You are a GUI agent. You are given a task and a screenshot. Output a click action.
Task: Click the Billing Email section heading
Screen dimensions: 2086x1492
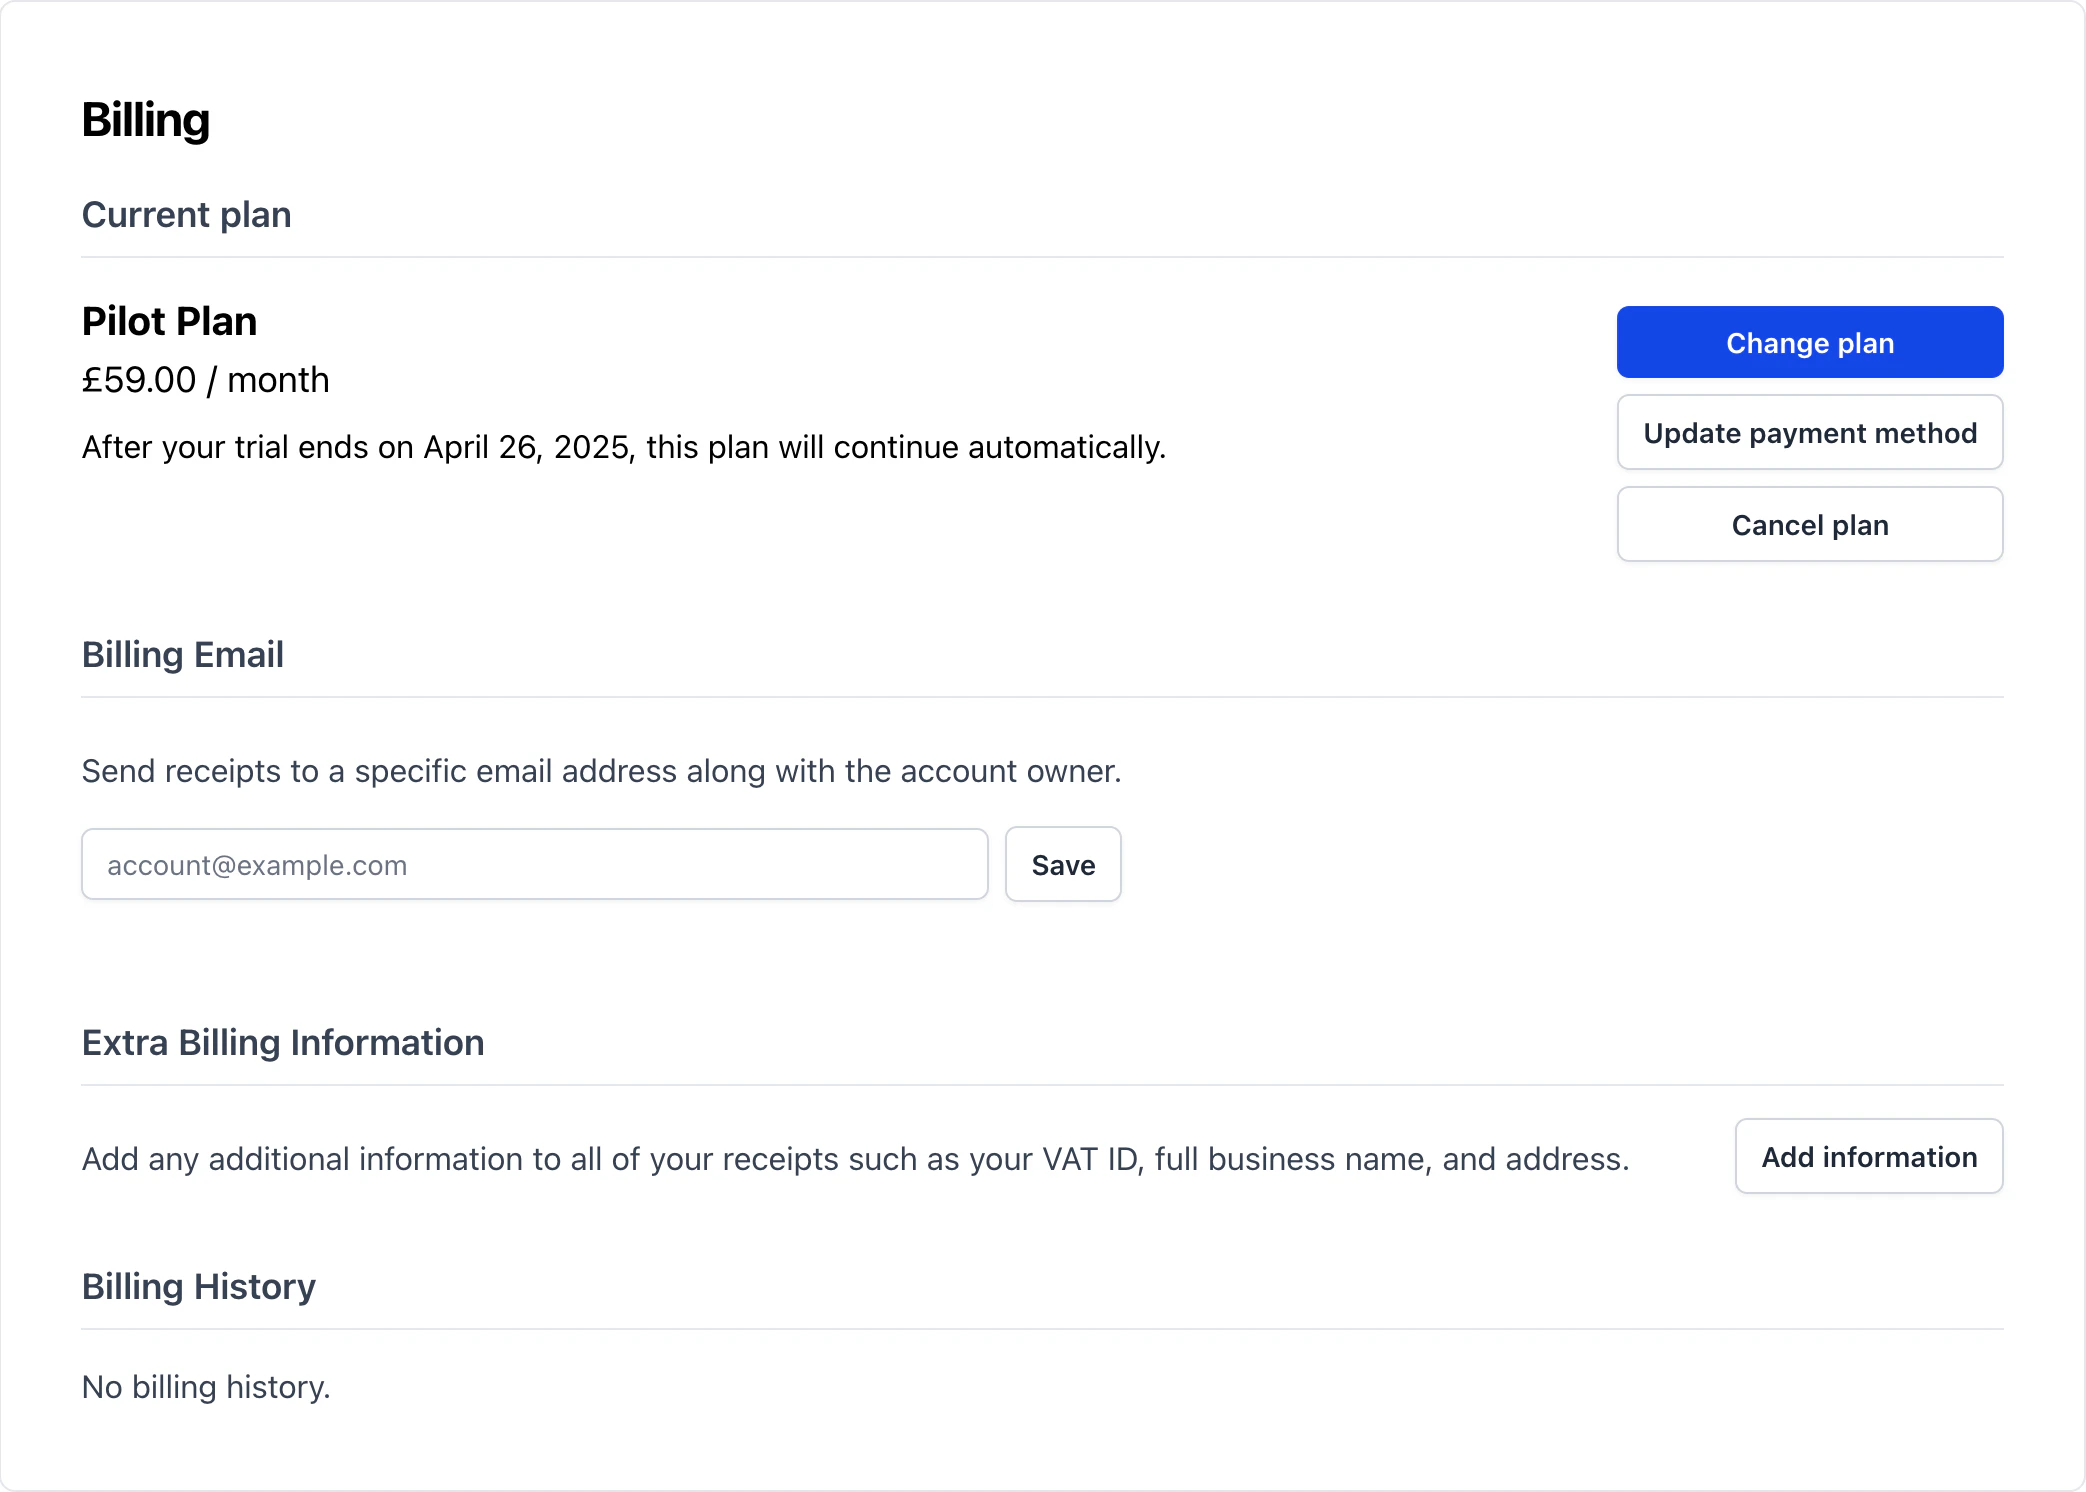pyautogui.click(x=183, y=655)
